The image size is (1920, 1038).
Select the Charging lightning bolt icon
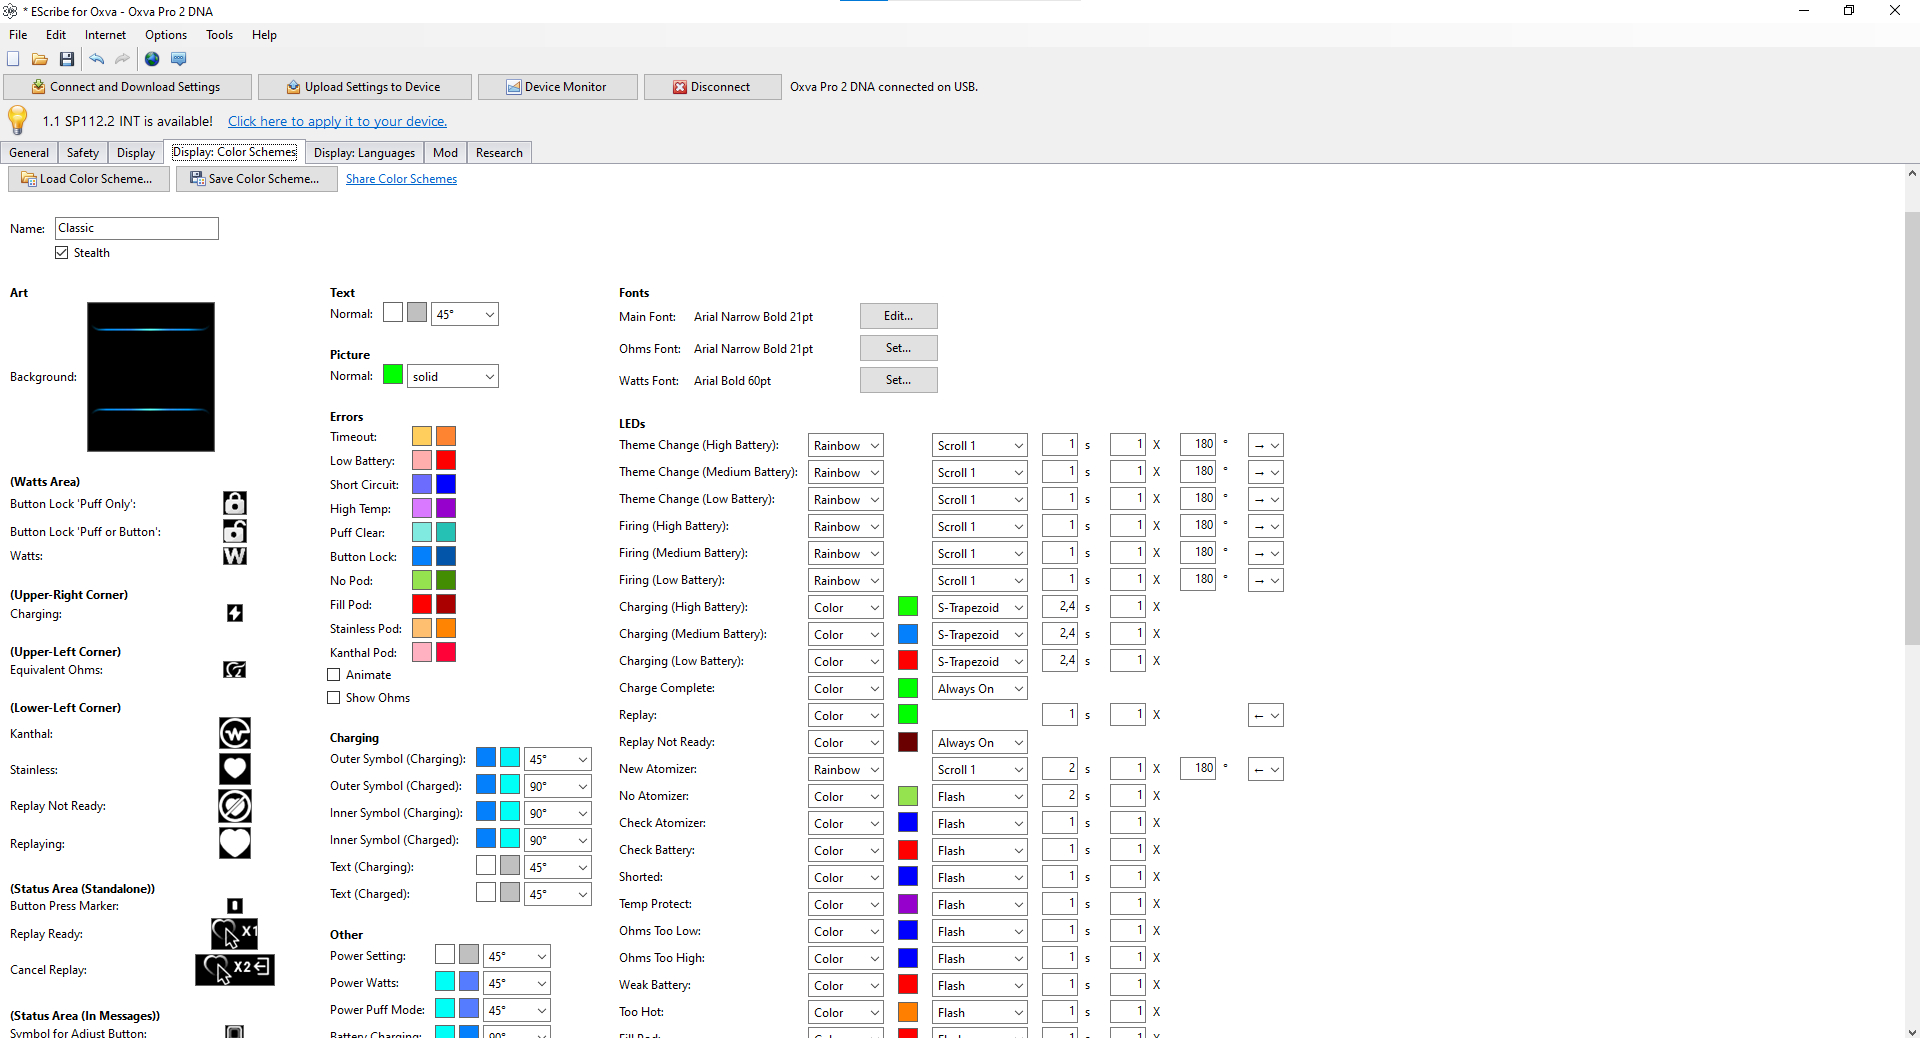tap(235, 613)
